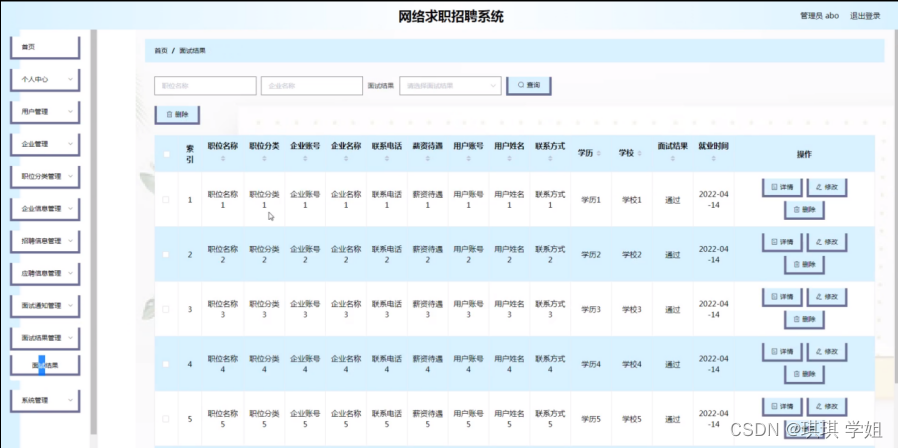Click 修改 for row 1

826,187
